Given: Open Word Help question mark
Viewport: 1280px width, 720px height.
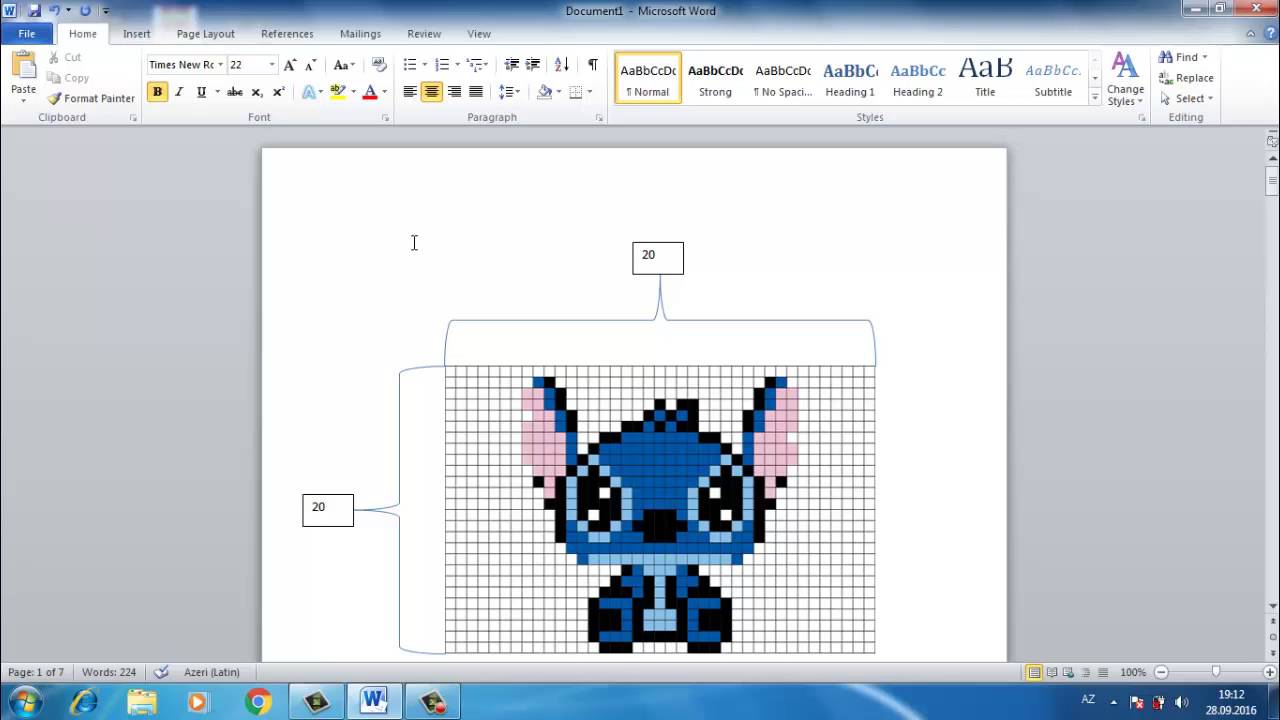Looking at the screenshot, I should (x=1270, y=34).
